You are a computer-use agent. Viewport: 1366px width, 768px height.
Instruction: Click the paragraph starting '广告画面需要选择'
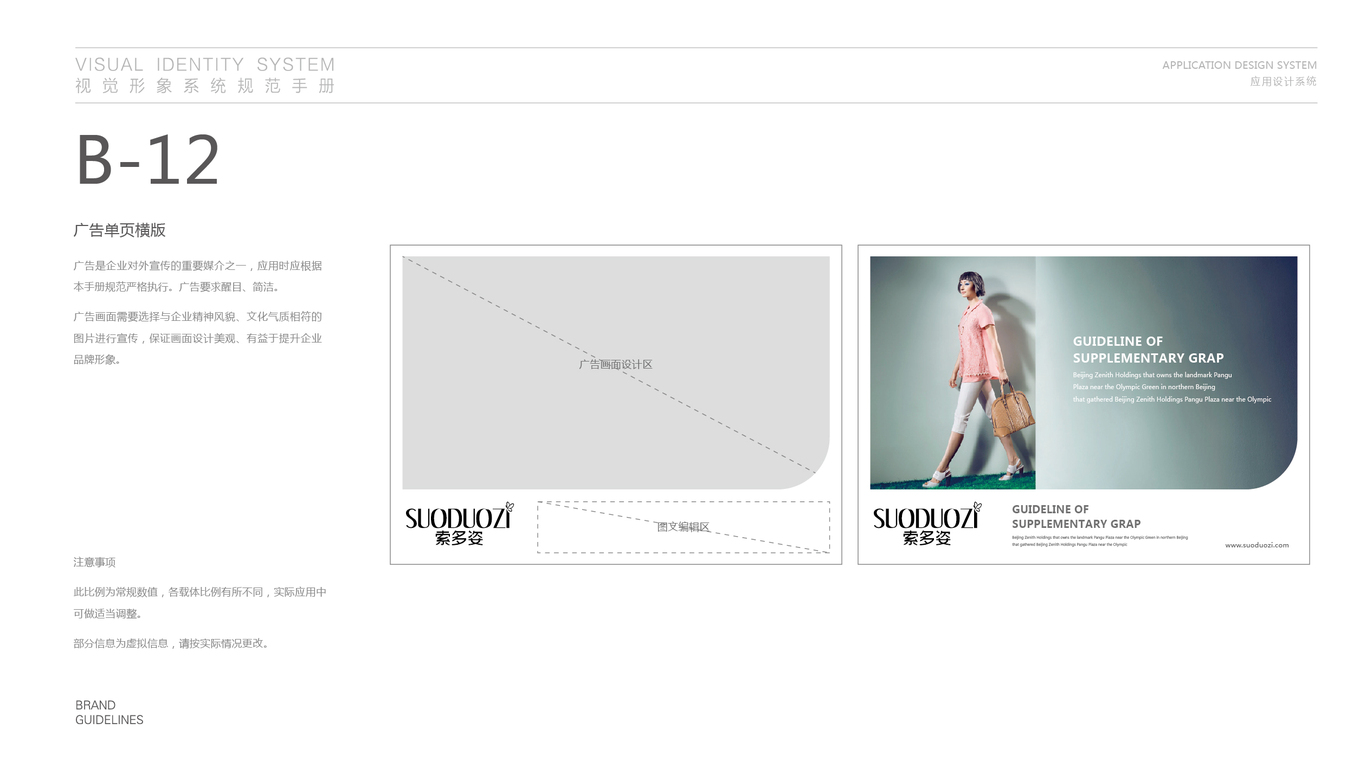point(198,338)
